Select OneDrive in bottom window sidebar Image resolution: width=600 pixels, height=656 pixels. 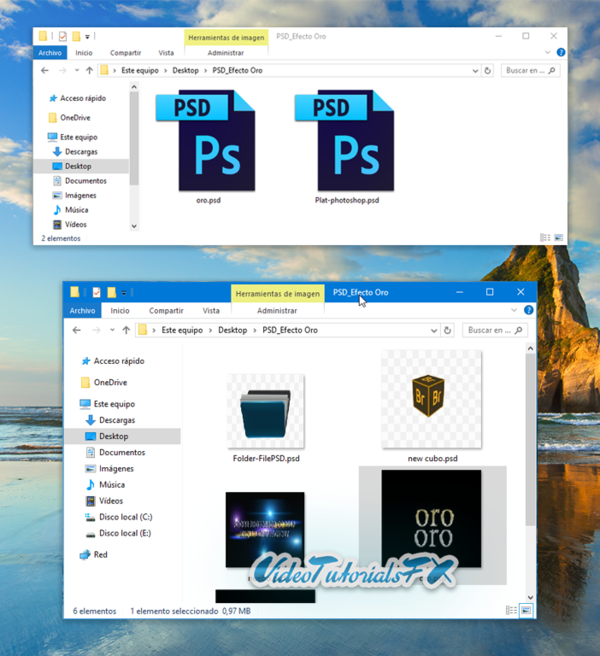coord(104,382)
